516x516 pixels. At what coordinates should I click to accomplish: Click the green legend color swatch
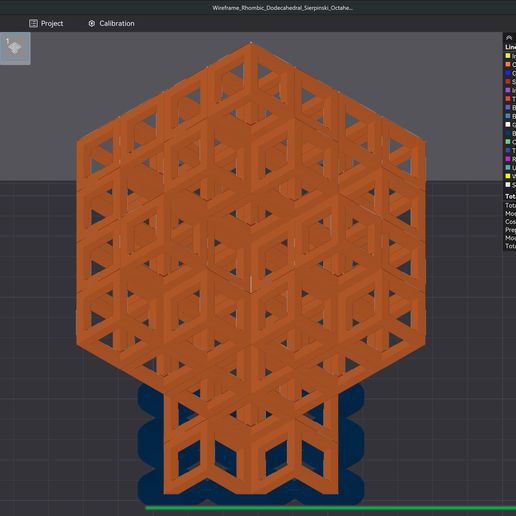click(x=508, y=142)
